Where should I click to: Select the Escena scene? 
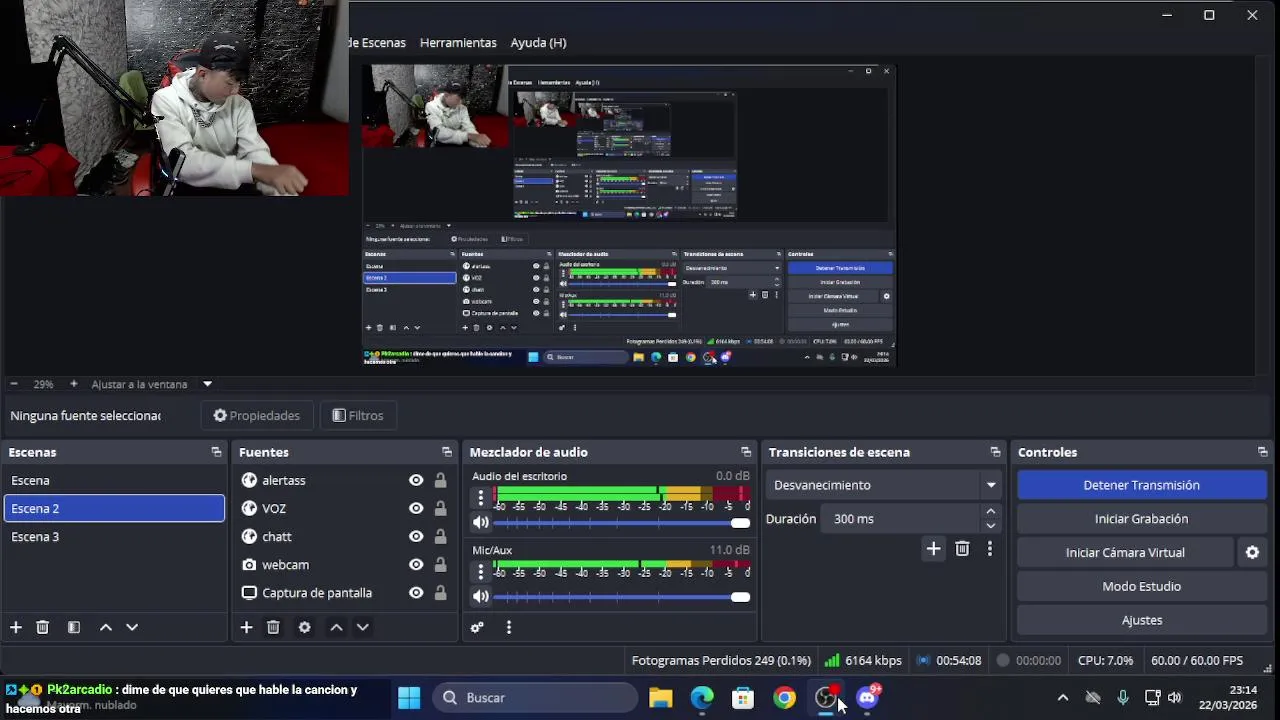point(114,480)
